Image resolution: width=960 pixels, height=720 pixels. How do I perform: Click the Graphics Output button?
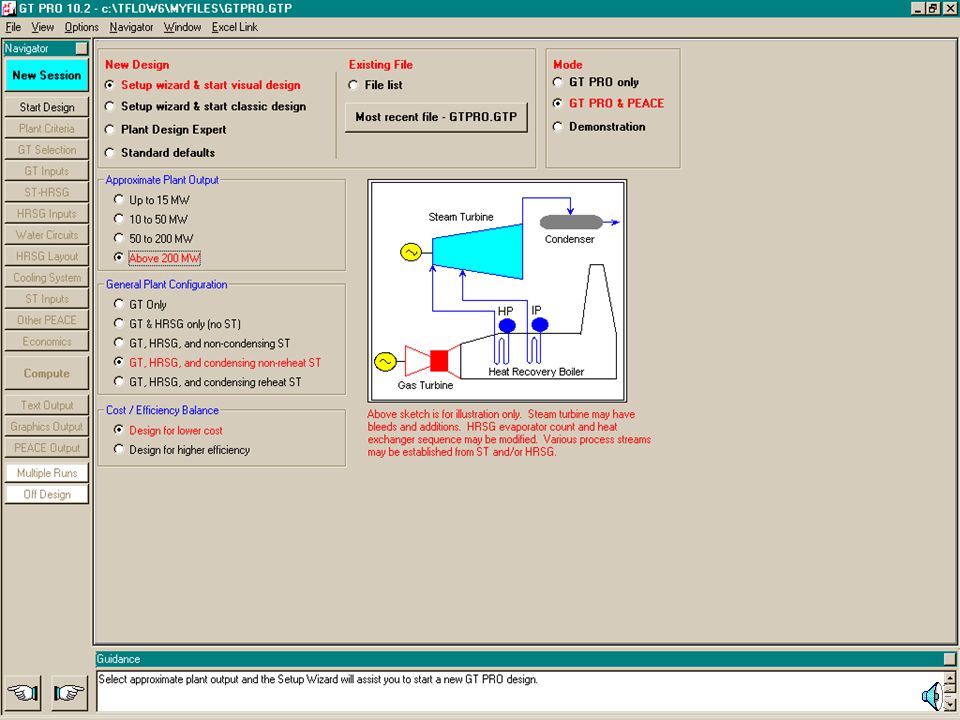pos(47,427)
